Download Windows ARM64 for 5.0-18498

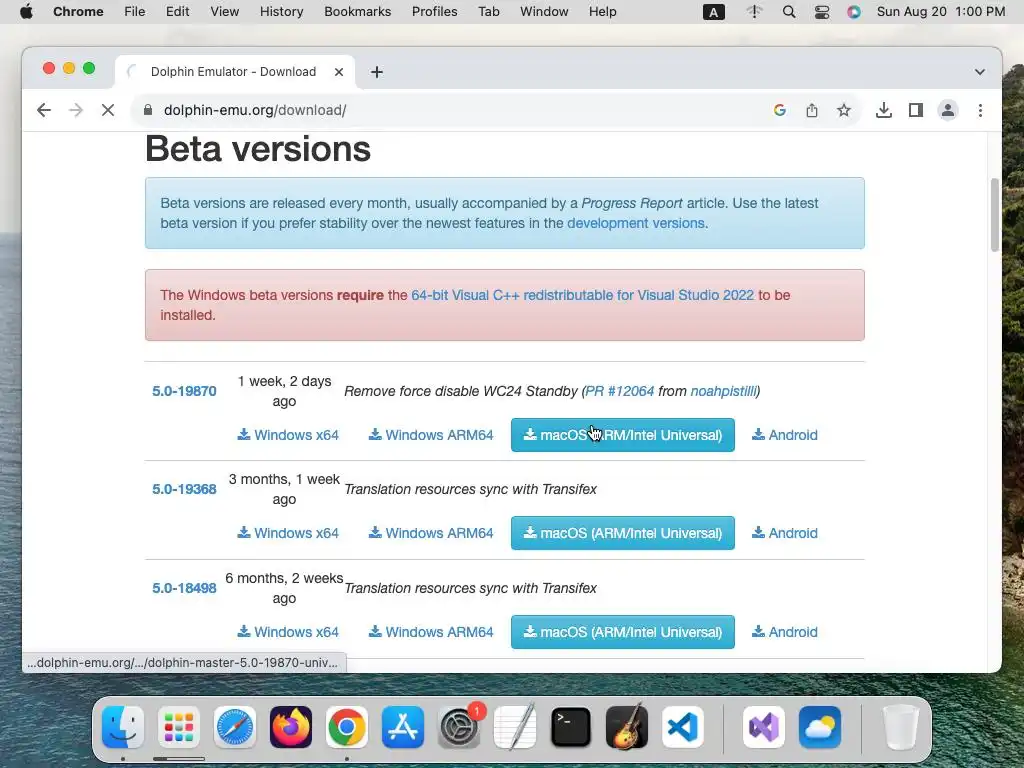[x=431, y=632]
